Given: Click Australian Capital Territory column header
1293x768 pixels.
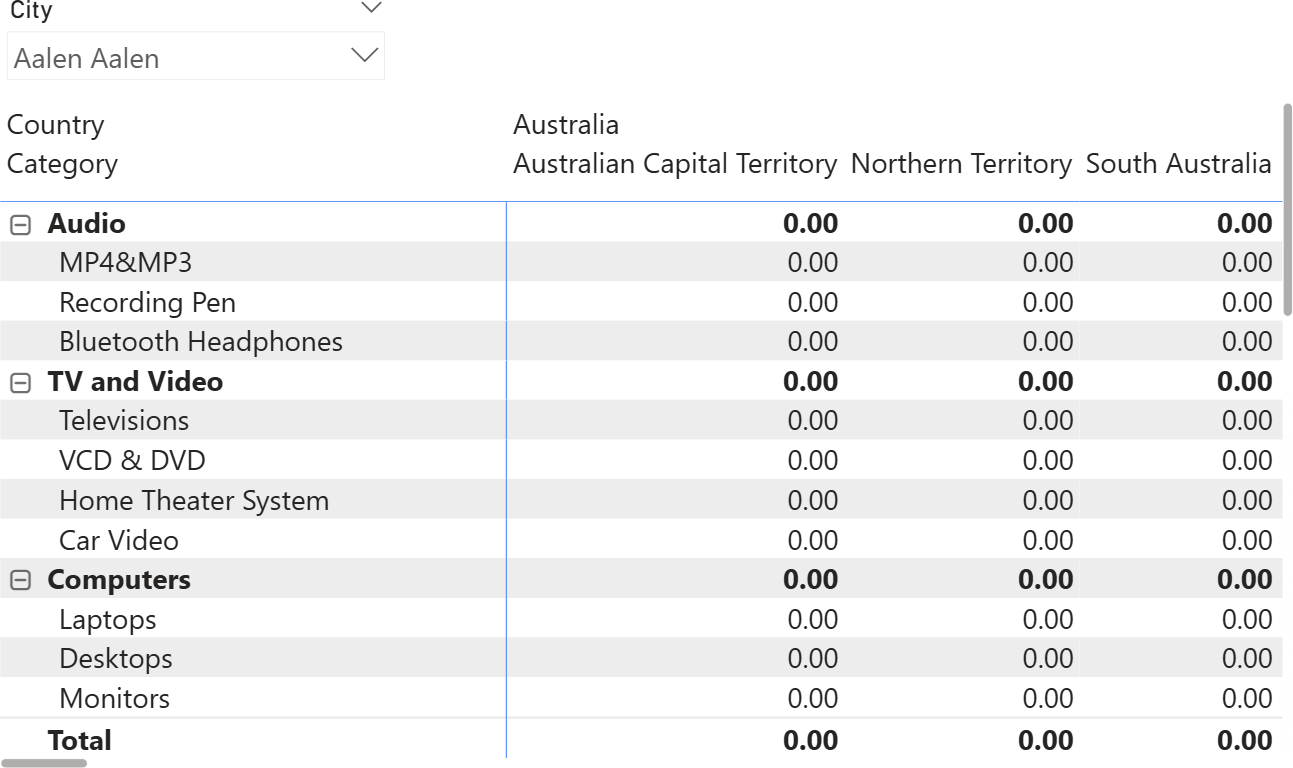Looking at the screenshot, I should coord(675,164).
